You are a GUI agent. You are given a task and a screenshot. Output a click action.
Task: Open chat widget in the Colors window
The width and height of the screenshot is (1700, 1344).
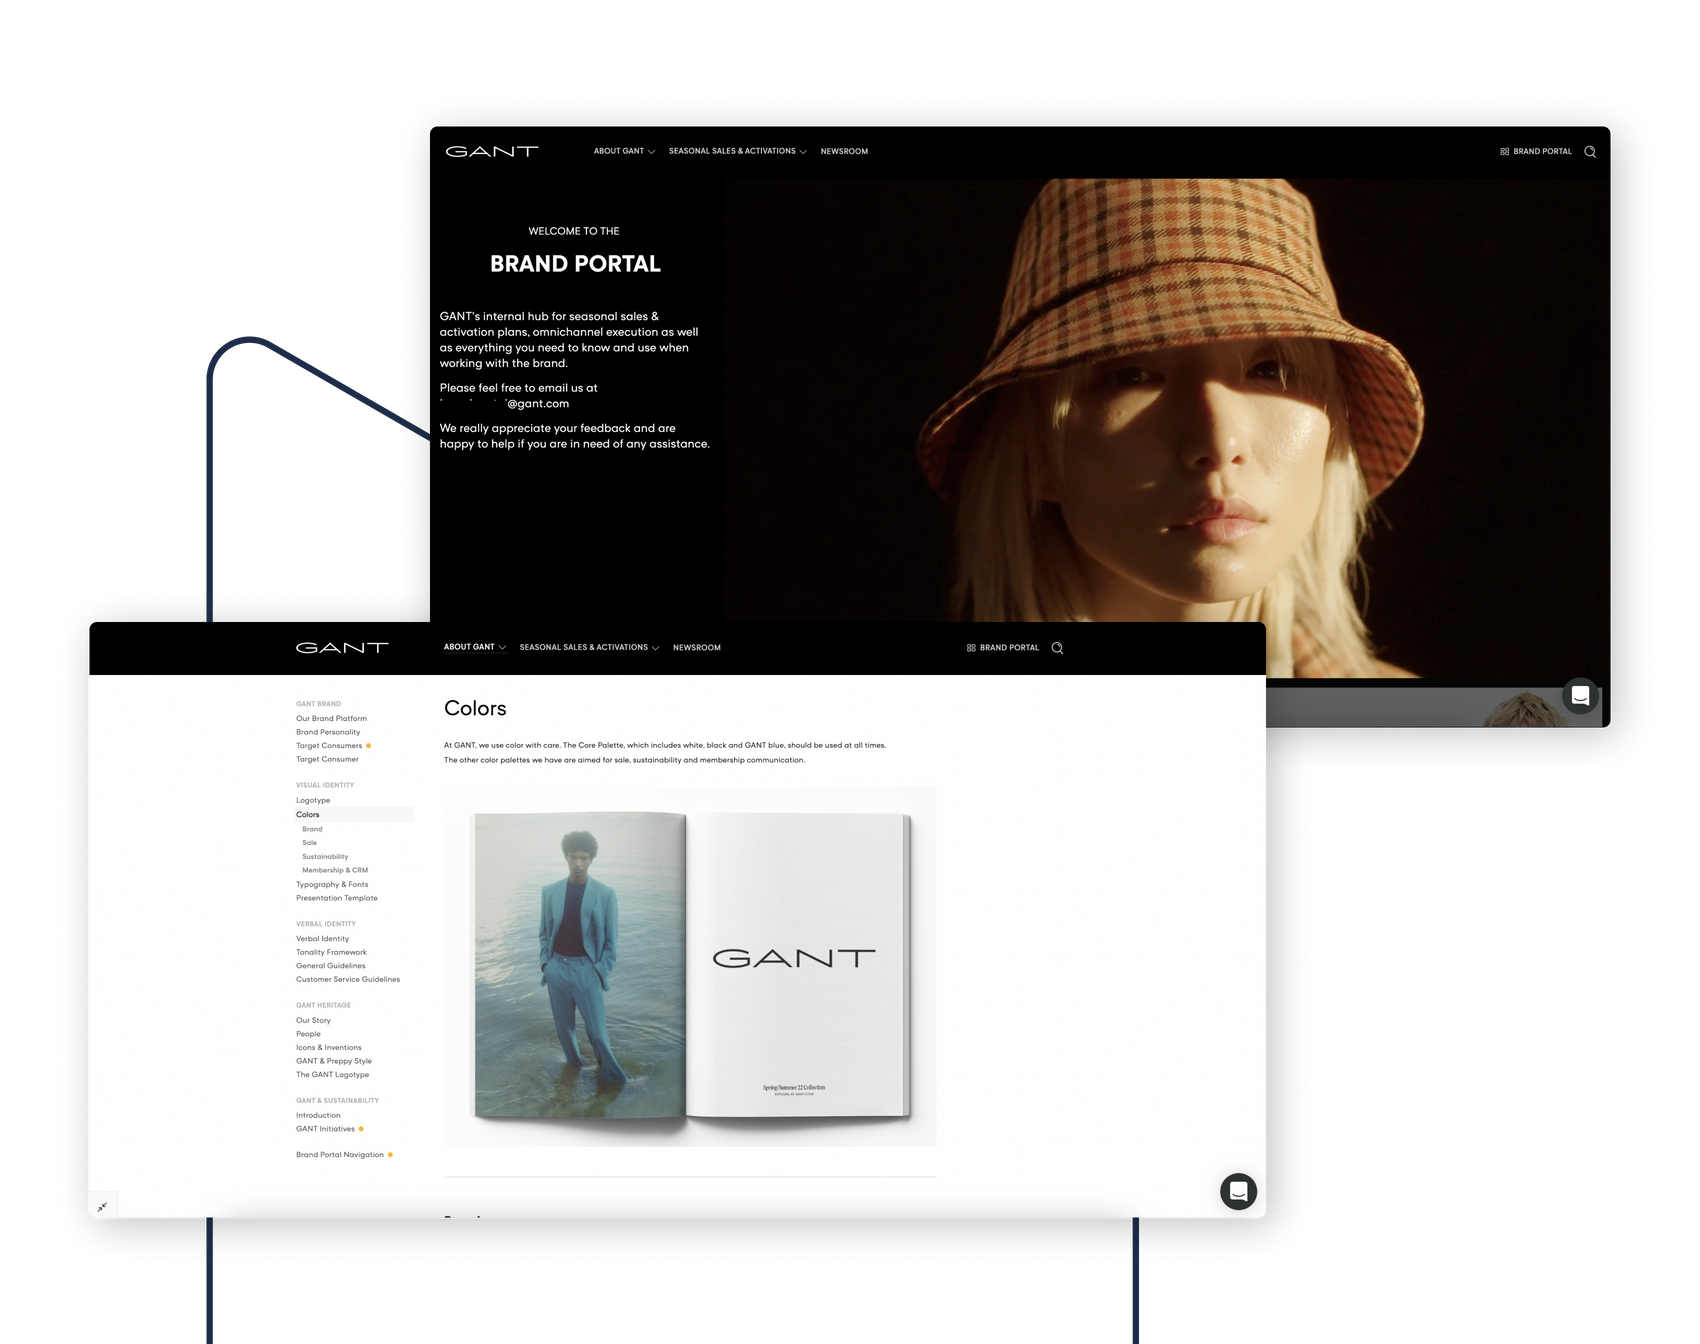point(1238,1191)
